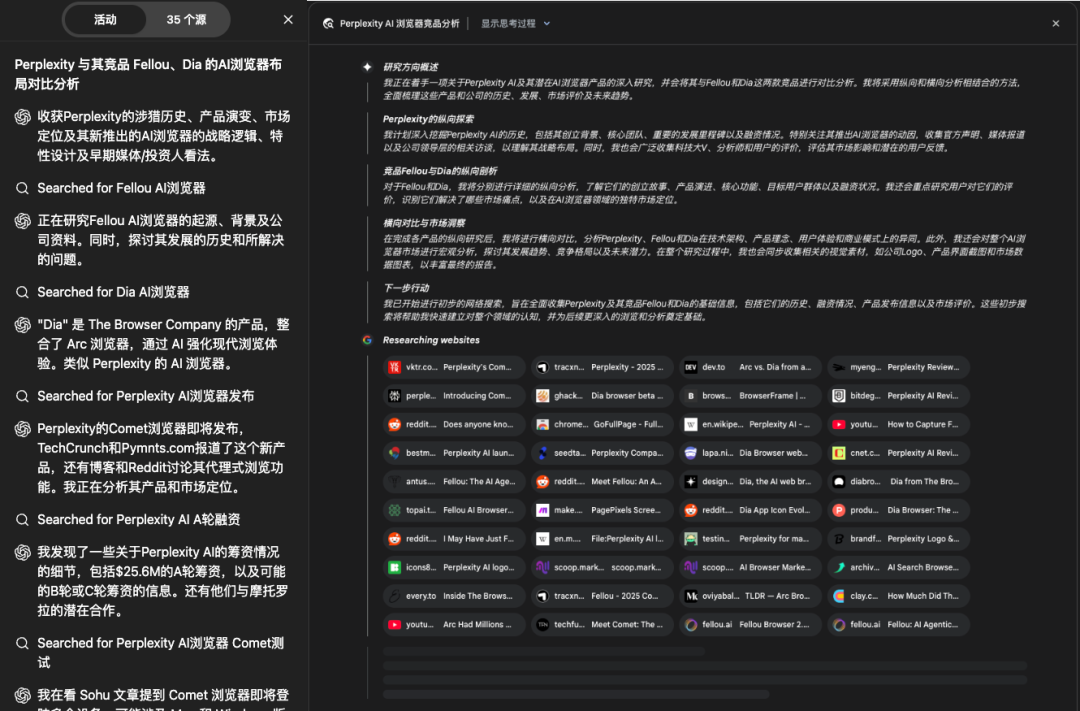Open the 显示思考过程 dropdown
Image resolution: width=1080 pixels, height=711 pixels.
click(x=513, y=22)
